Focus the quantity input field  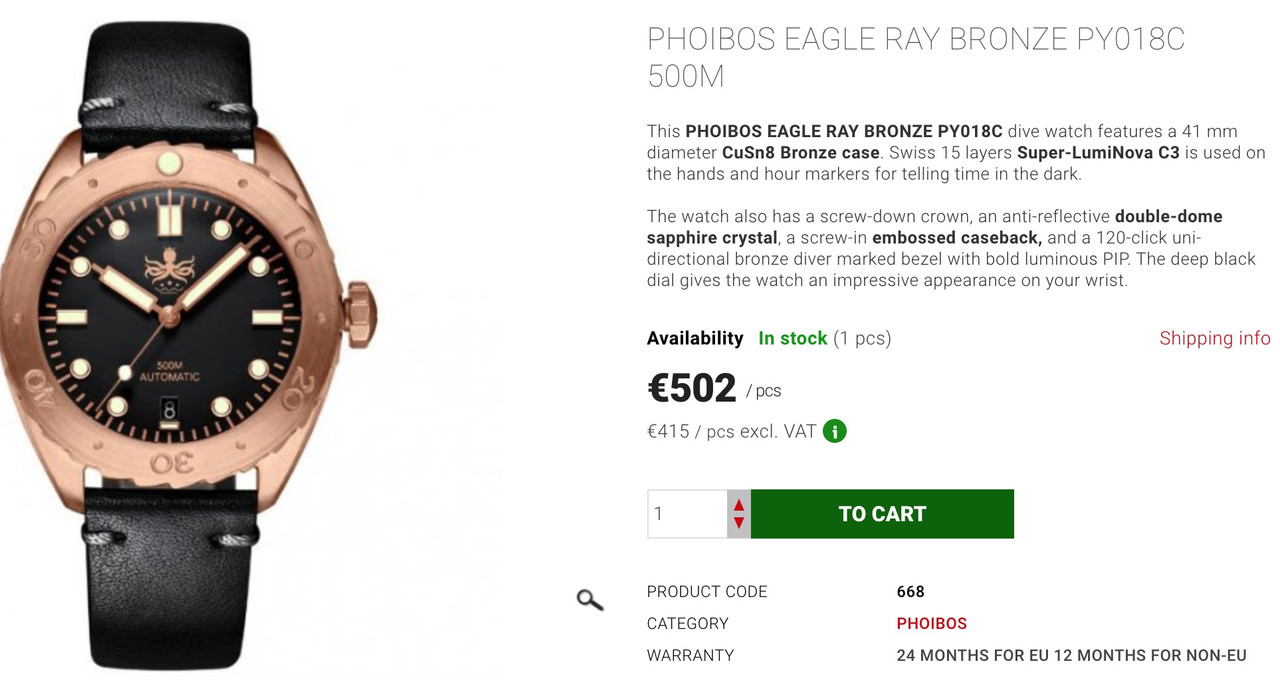pos(687,514)
